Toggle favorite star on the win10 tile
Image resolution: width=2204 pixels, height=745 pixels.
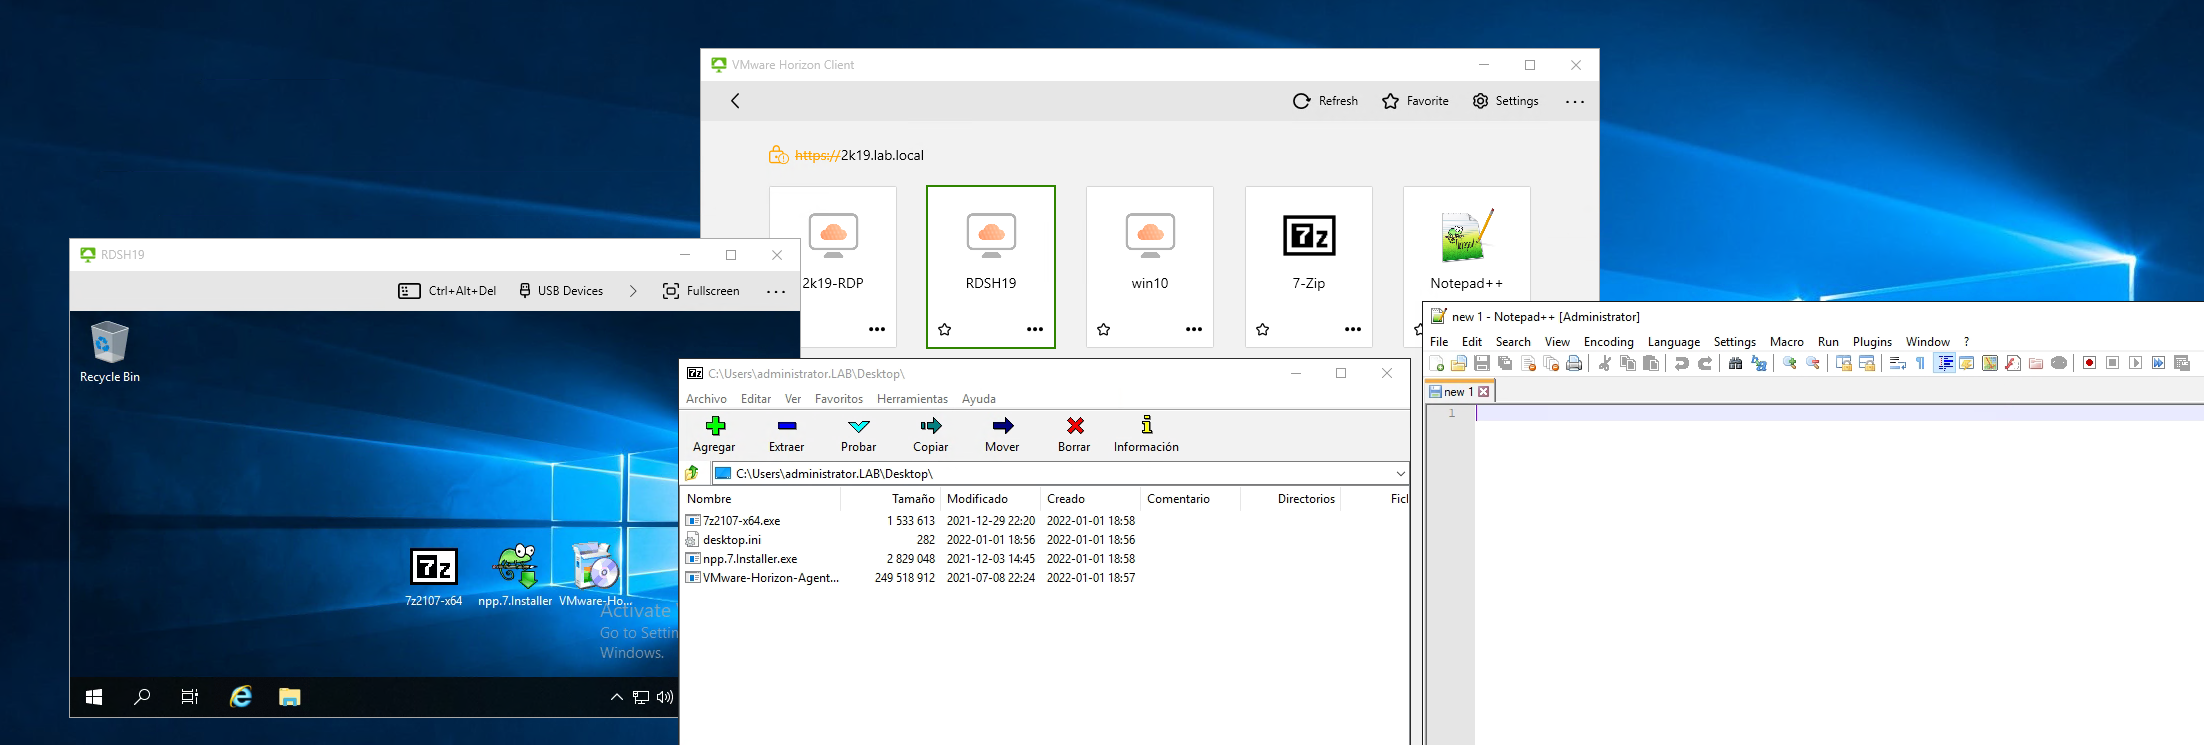point(1103,329)
